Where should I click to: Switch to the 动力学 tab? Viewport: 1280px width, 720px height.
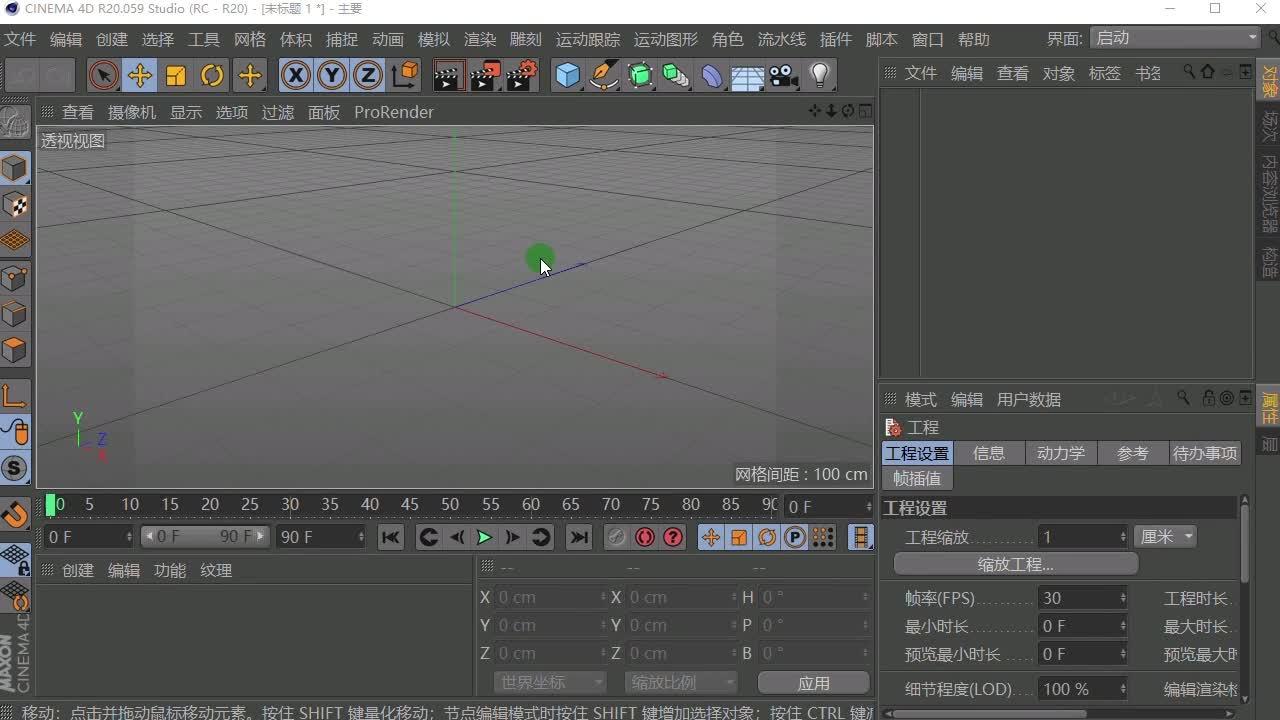coord(1061,453)
